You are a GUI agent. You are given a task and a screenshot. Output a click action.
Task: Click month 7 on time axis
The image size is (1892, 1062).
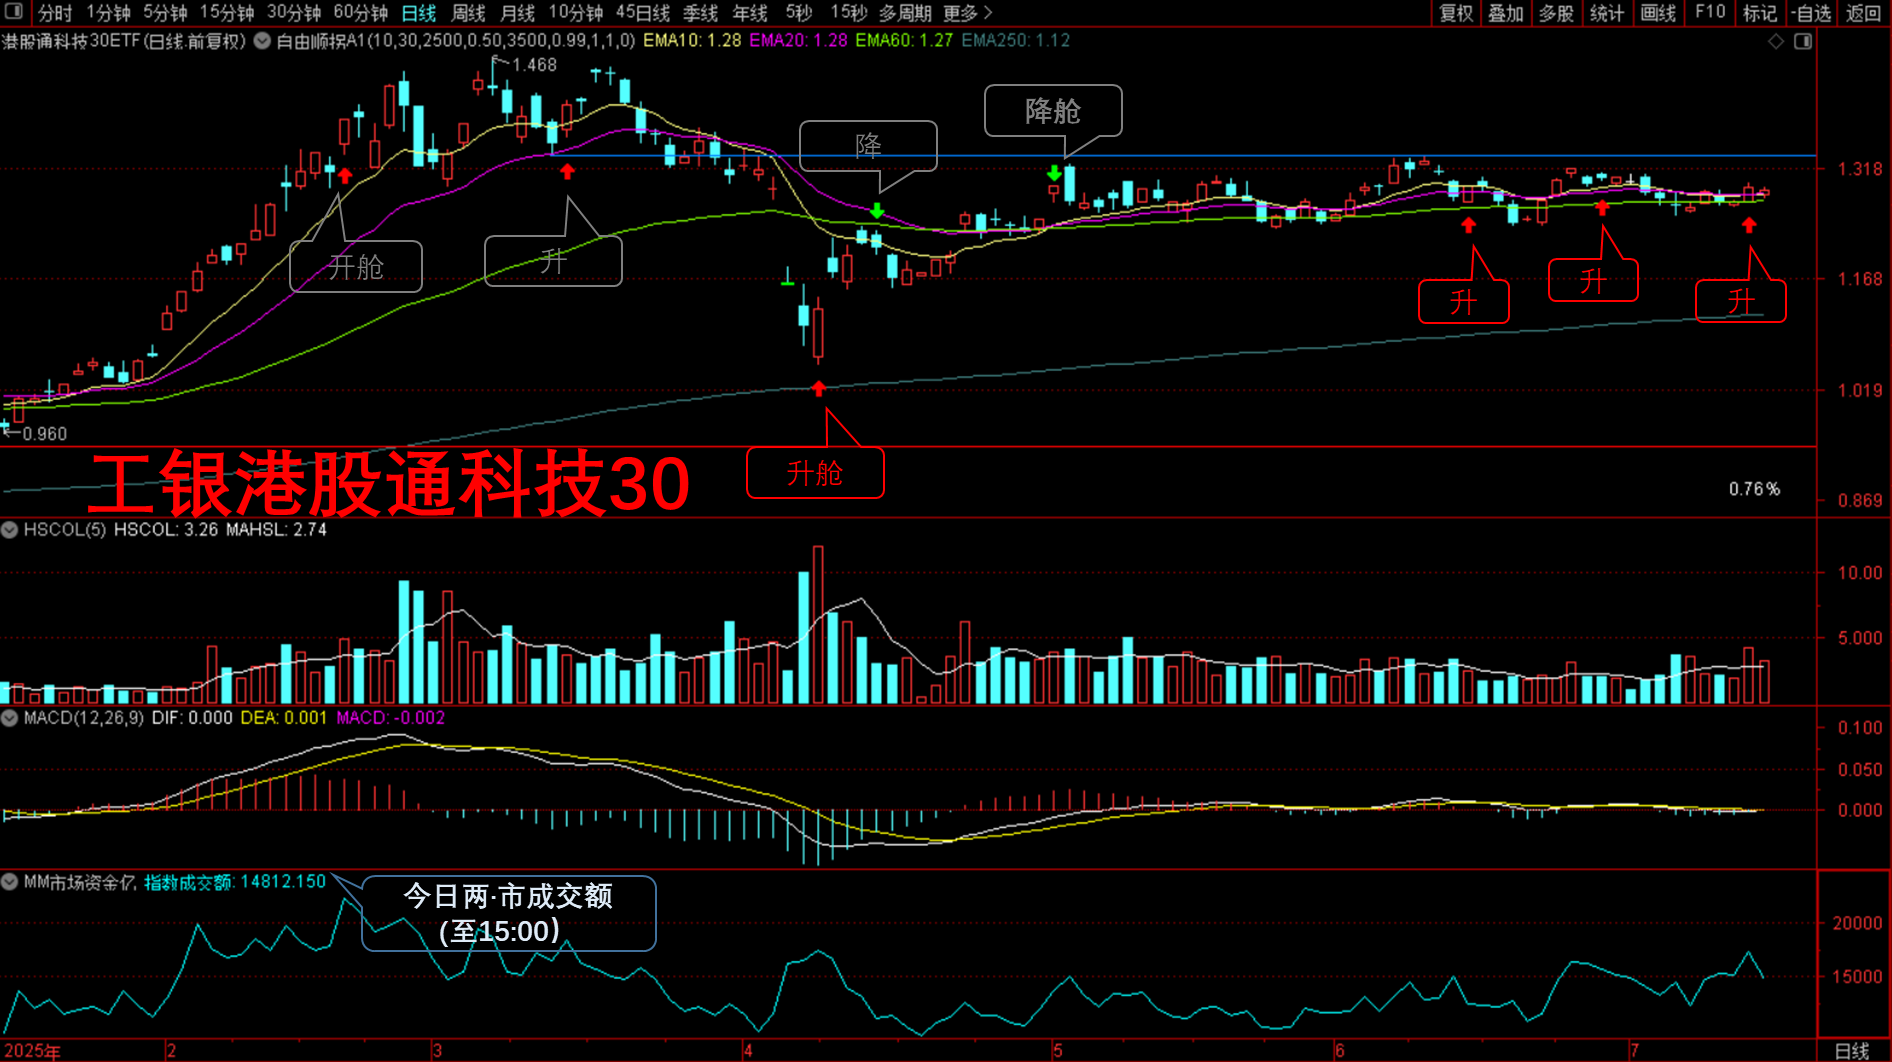click(x=1634, y=1051)
